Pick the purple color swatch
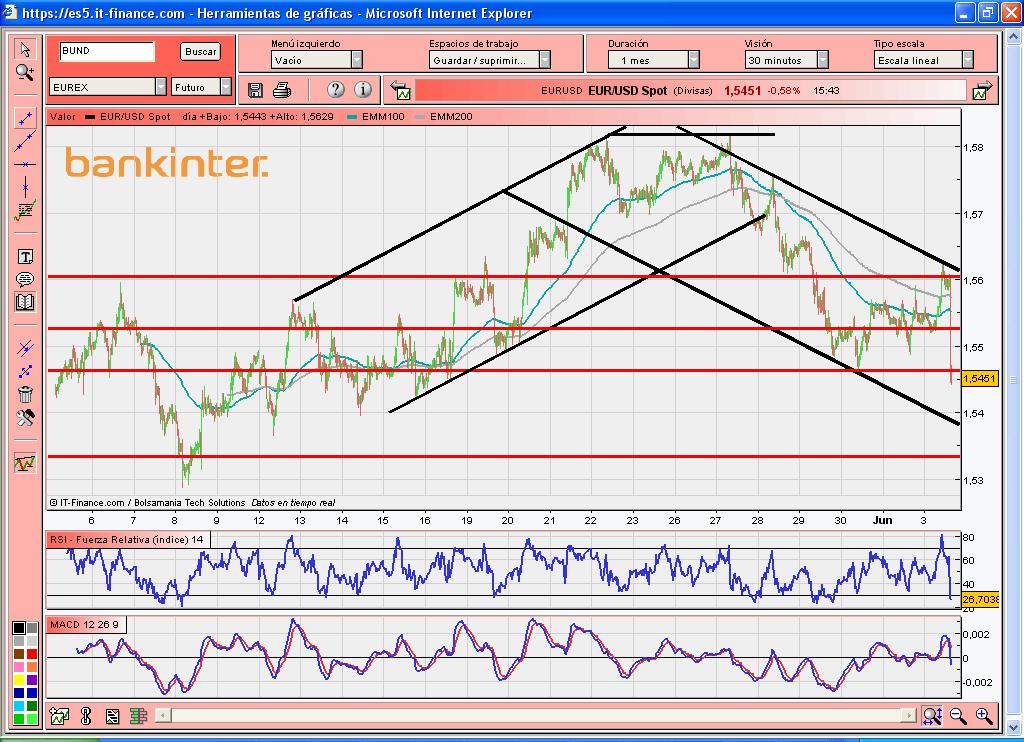Image resolution: width=1024 pixels, height=742 pixels. [32, 680]
